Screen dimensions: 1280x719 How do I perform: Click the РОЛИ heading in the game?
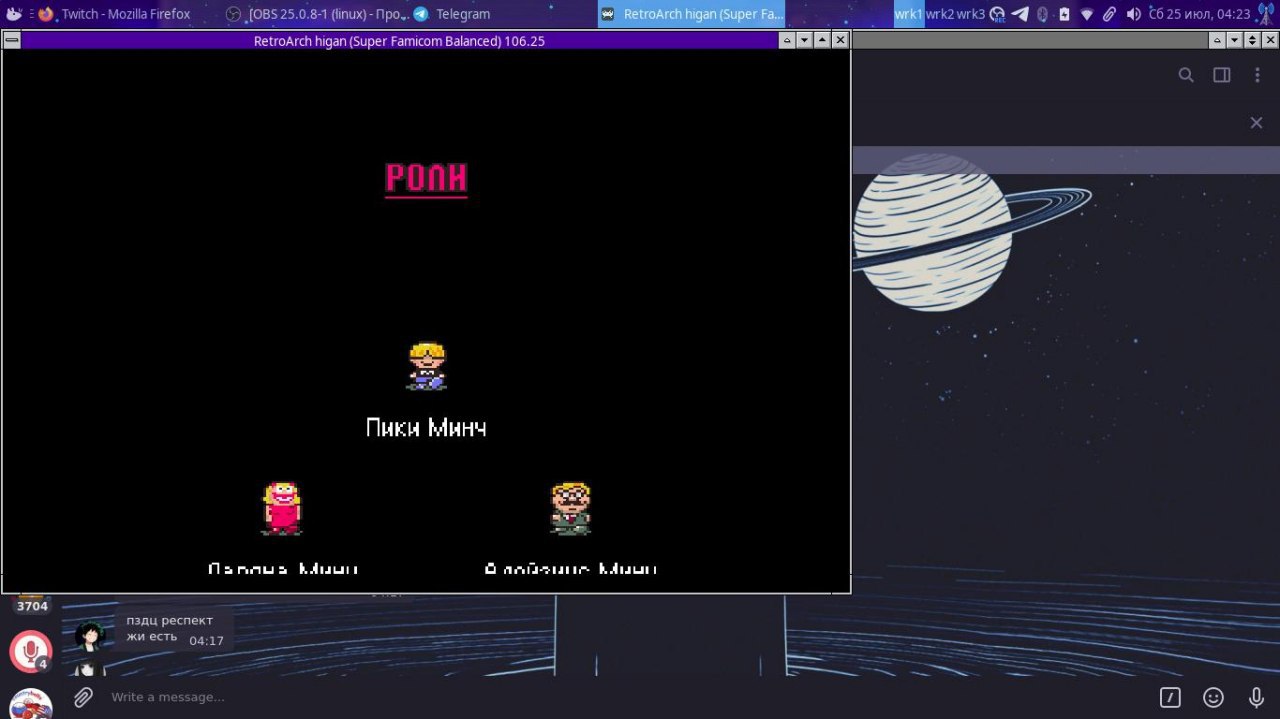tap(426, 179)
